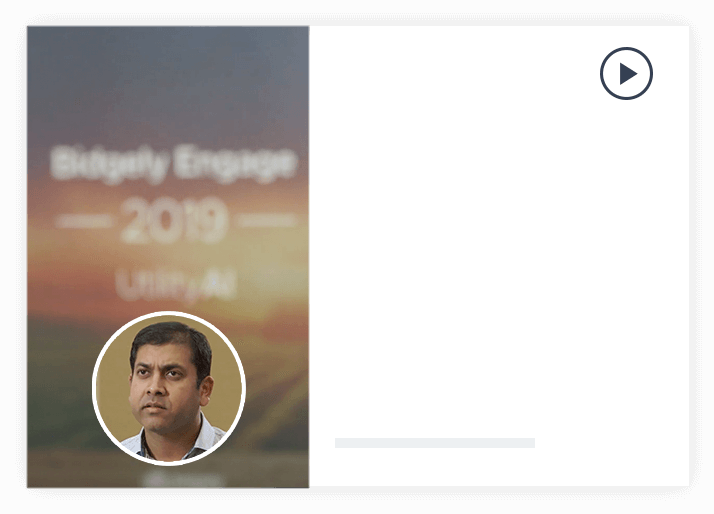Click the sunset glow beside UtilityAI text
Screen dimensions: 714x514
coord(273,285)
